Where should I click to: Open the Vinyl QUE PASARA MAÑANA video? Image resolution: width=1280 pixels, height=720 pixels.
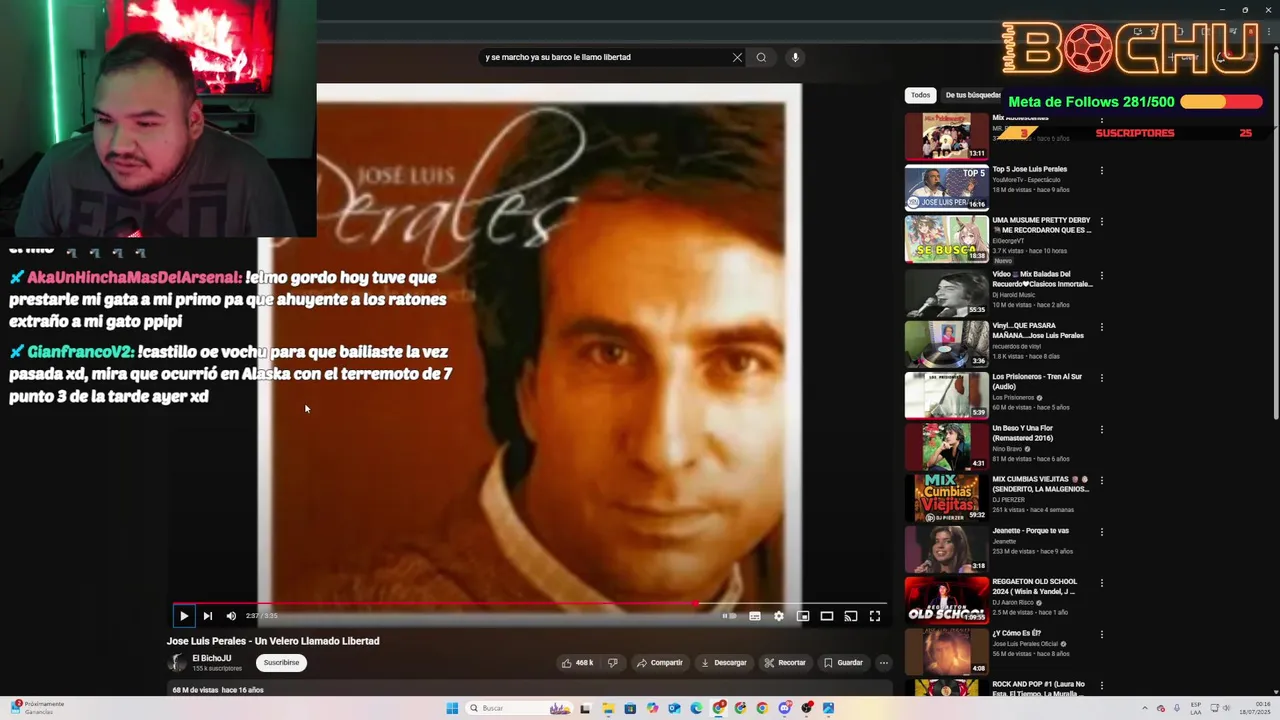[946, 343]
